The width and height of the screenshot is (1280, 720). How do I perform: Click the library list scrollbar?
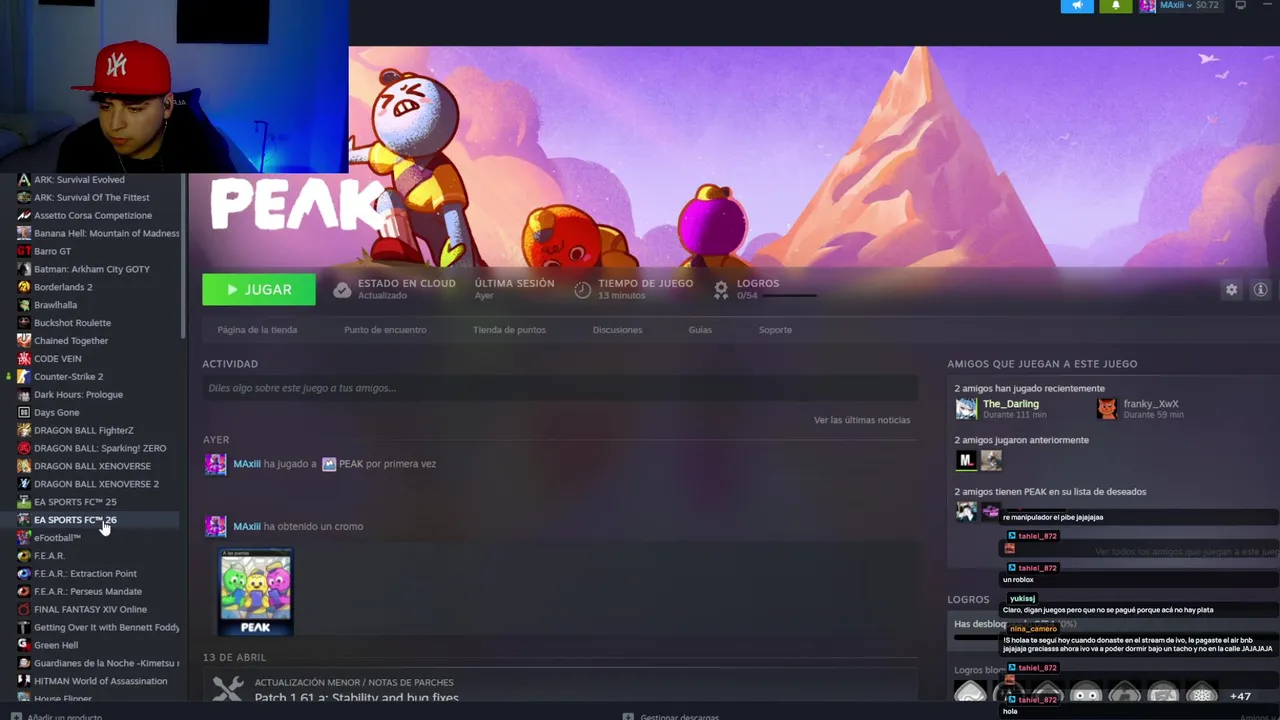coord(183,255)
